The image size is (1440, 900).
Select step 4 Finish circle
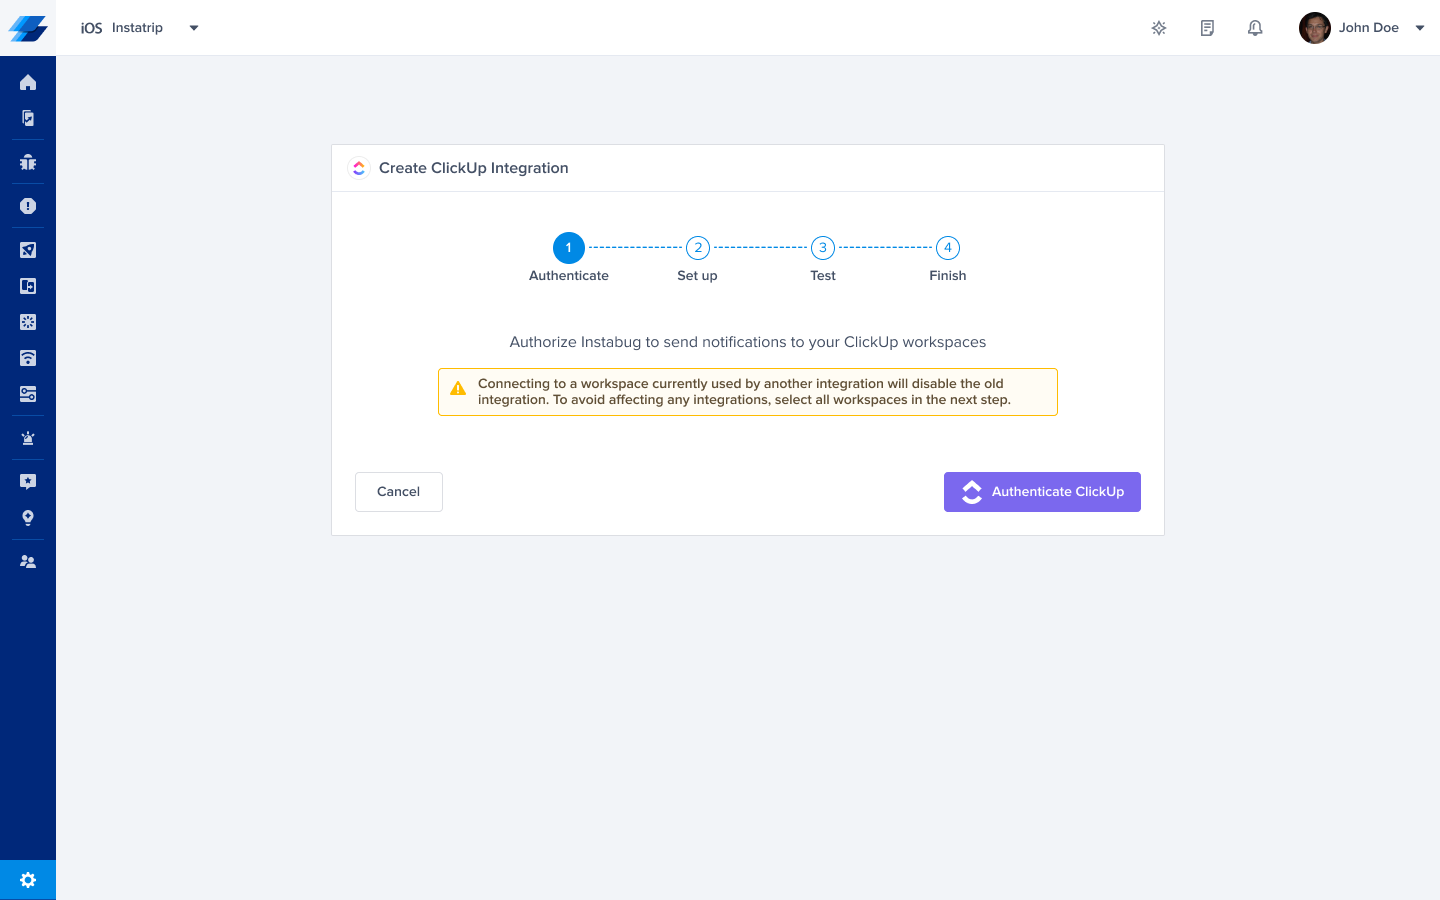click(948, 248)
